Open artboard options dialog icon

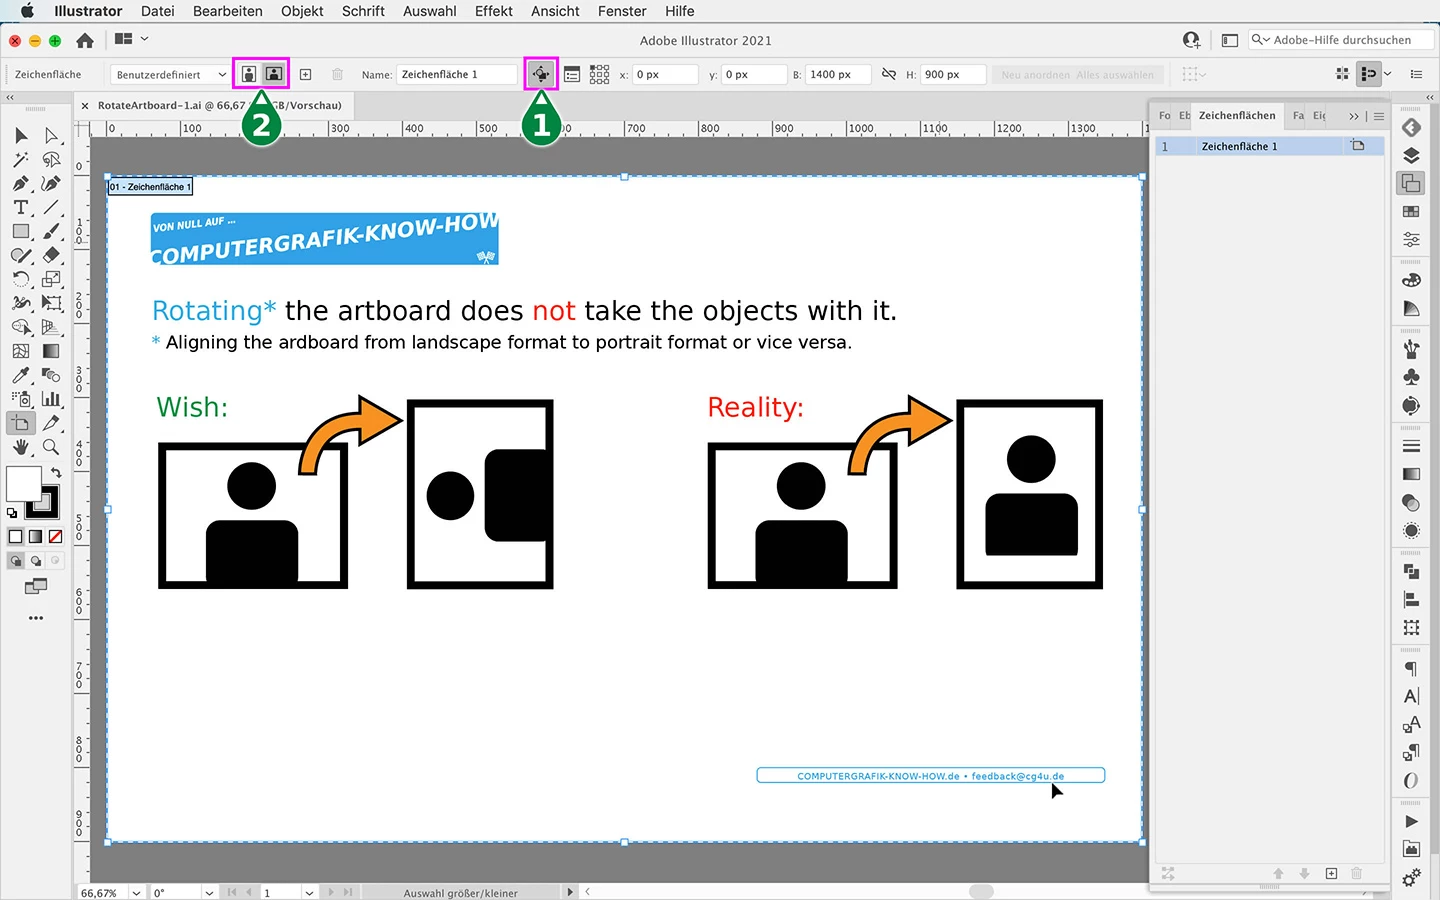tap(572, 75)
